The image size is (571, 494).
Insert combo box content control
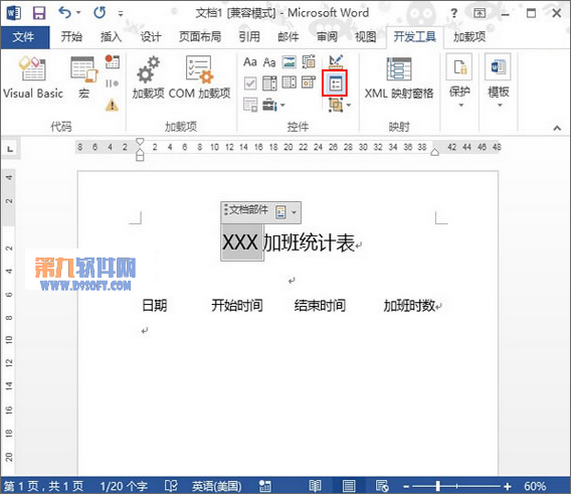[269, 83]
